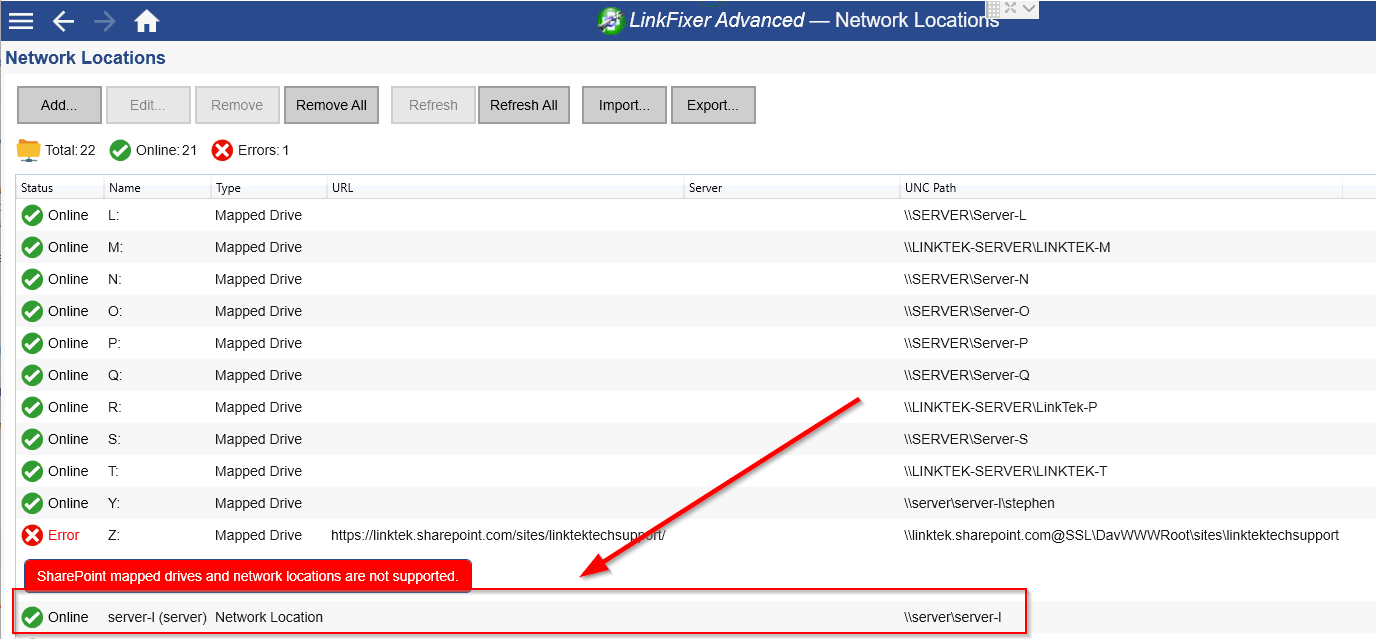Select the \\LINKTEK-SERVER\LinkTek-P path cell

tap(1001, 407)
